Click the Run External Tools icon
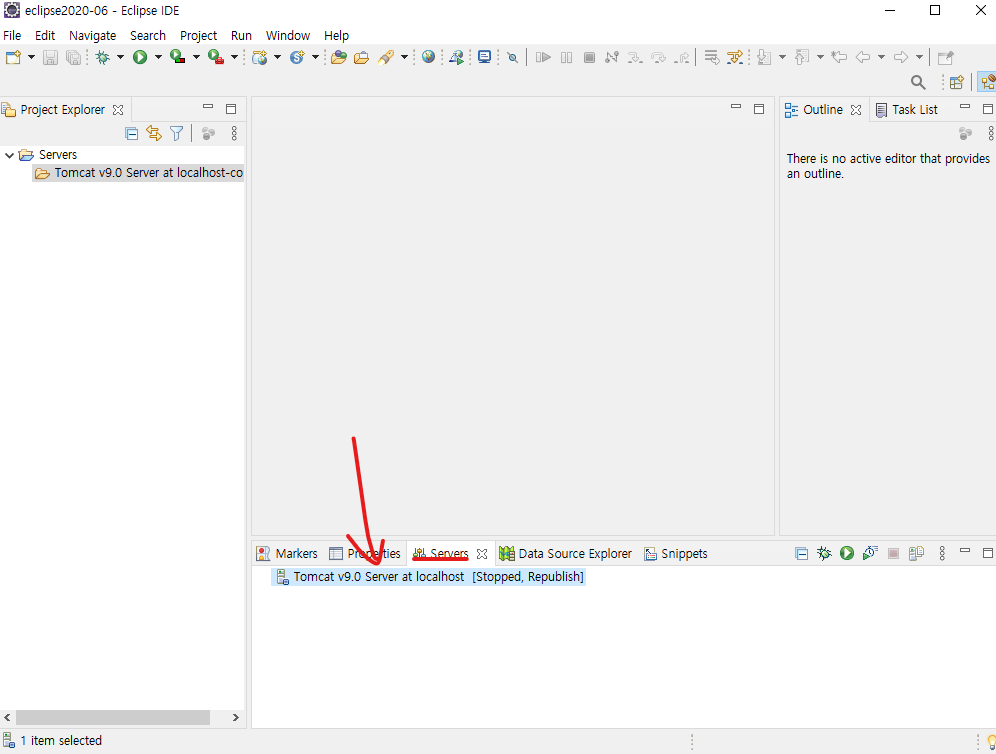The height and width of the screenshot is (754, 996). point(216,57)
